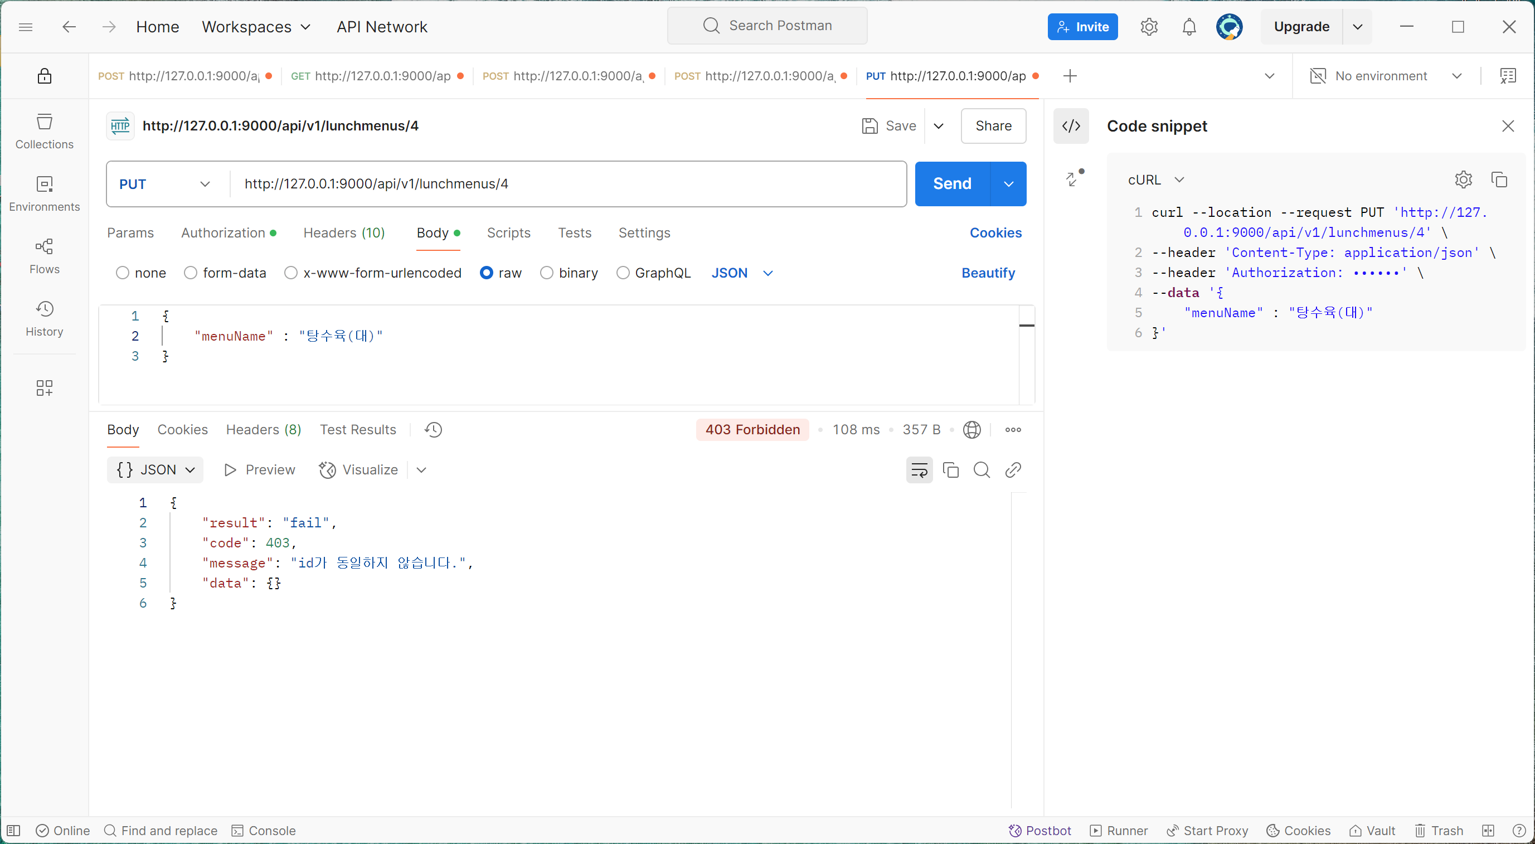
Task: Beautify the JSON body
Action: (x=988, y=273)
